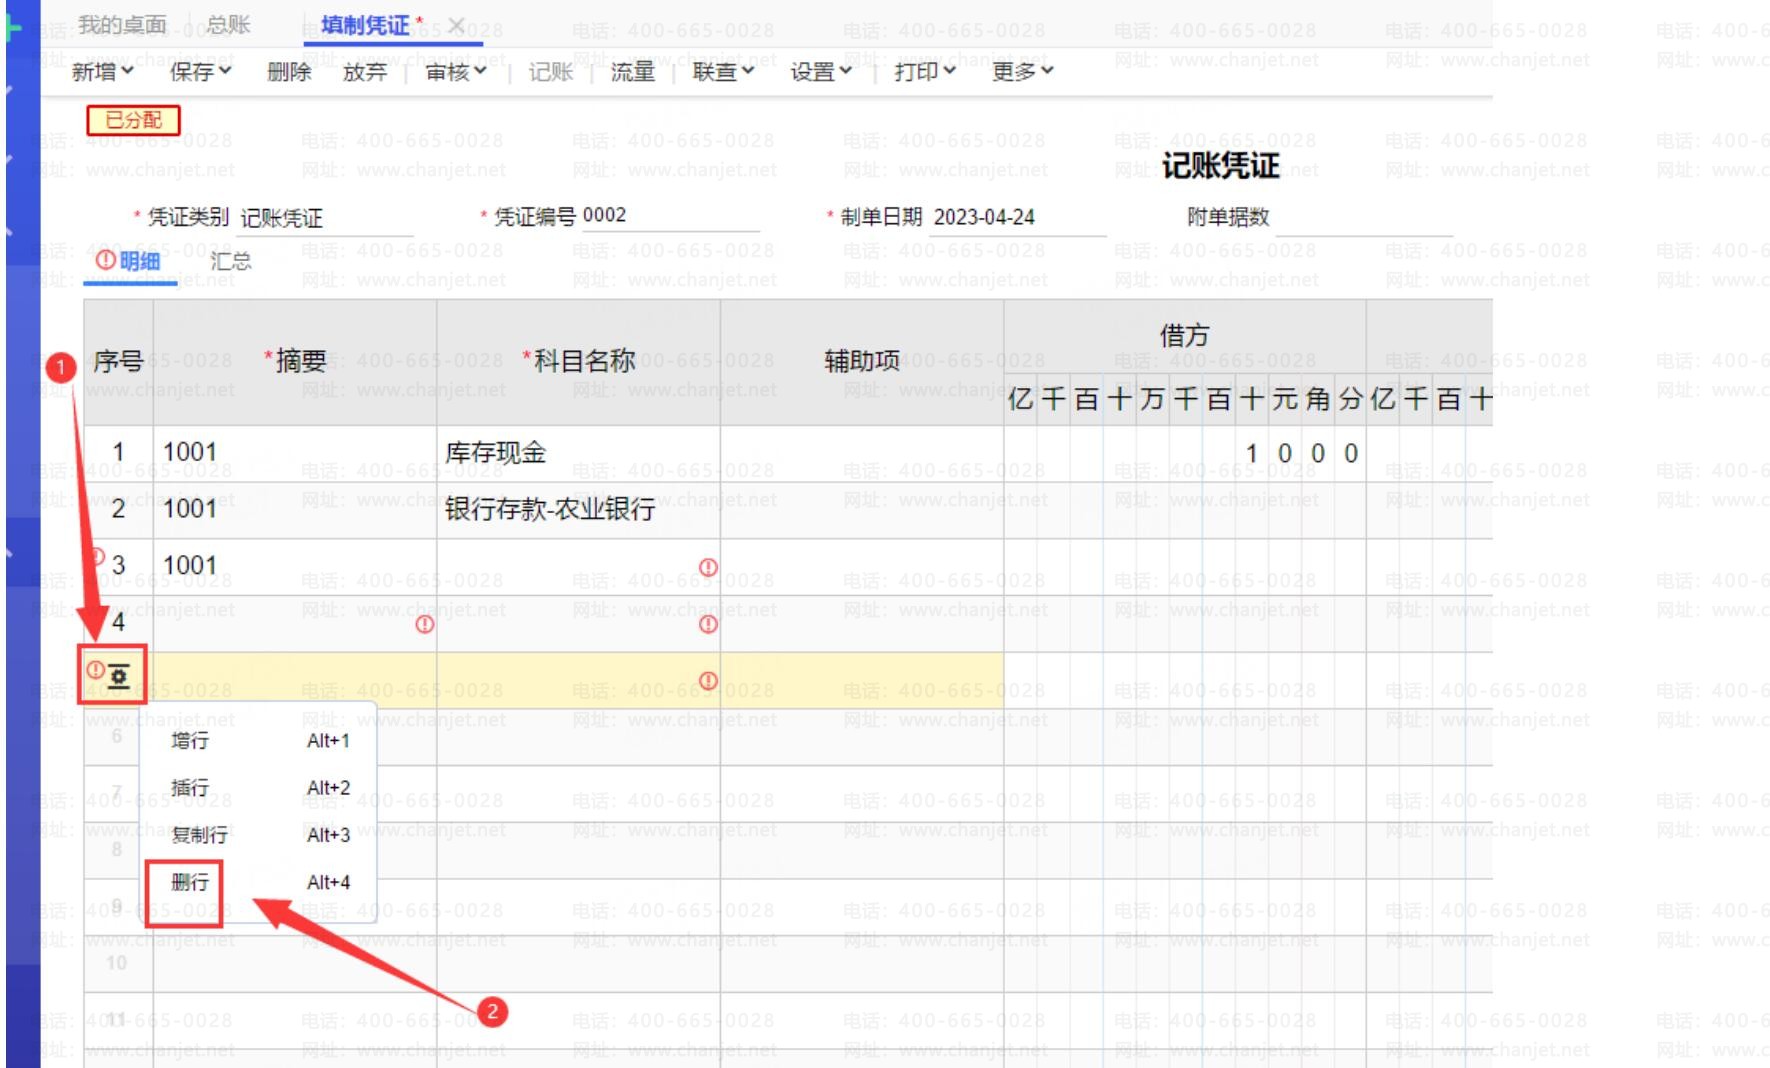Click the warning icon in the highlighted row's 科目名称 cell
Image resolution: width=1770 pixels, height=1068 pixels.
(708, 681)
